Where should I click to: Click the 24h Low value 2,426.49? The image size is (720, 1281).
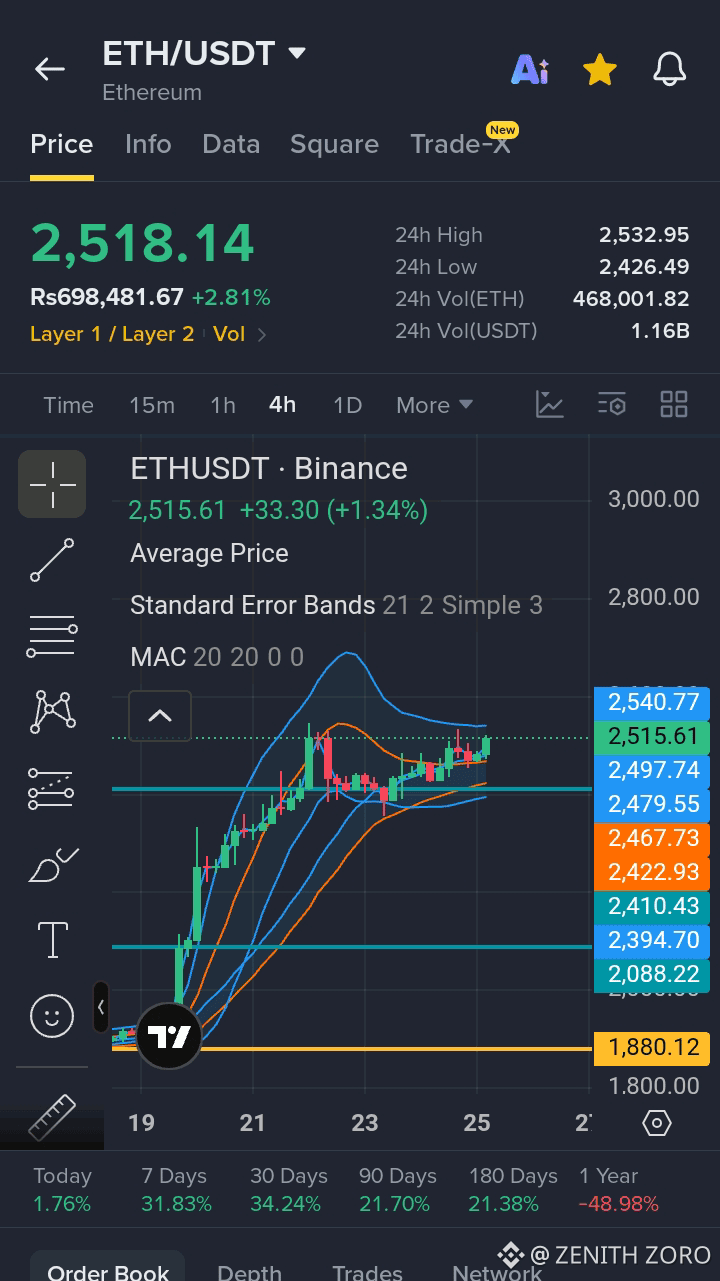pos(644,267)
